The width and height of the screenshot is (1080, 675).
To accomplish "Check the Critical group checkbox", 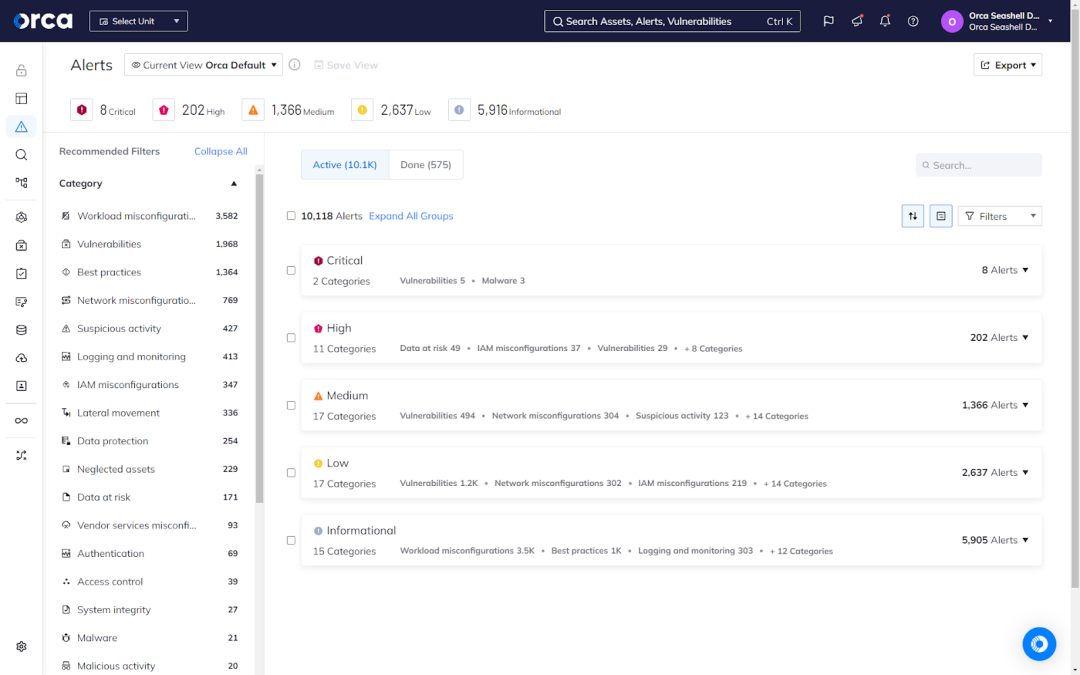I will (291, 271).
